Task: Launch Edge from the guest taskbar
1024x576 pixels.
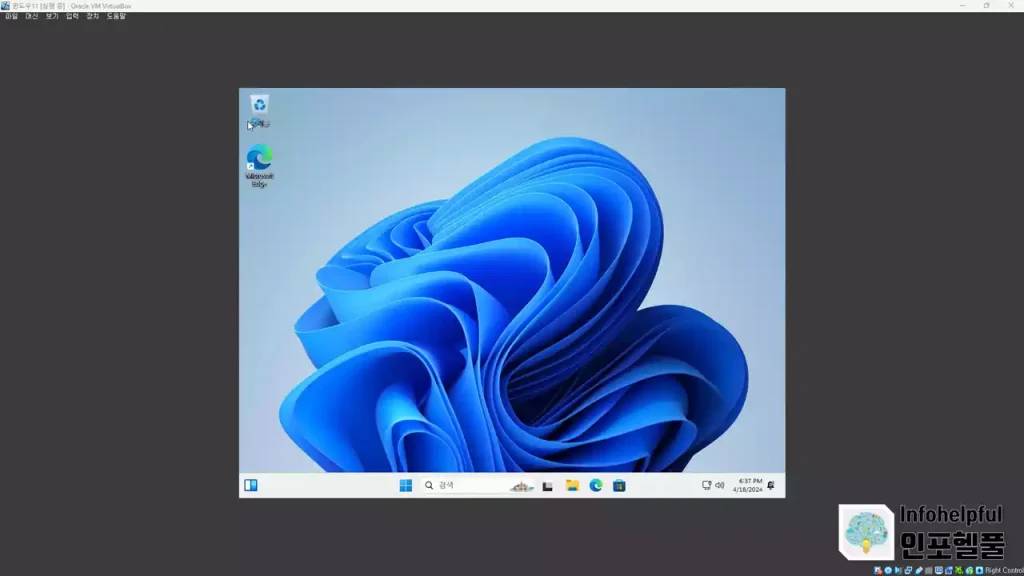Action: coord(596,485)
